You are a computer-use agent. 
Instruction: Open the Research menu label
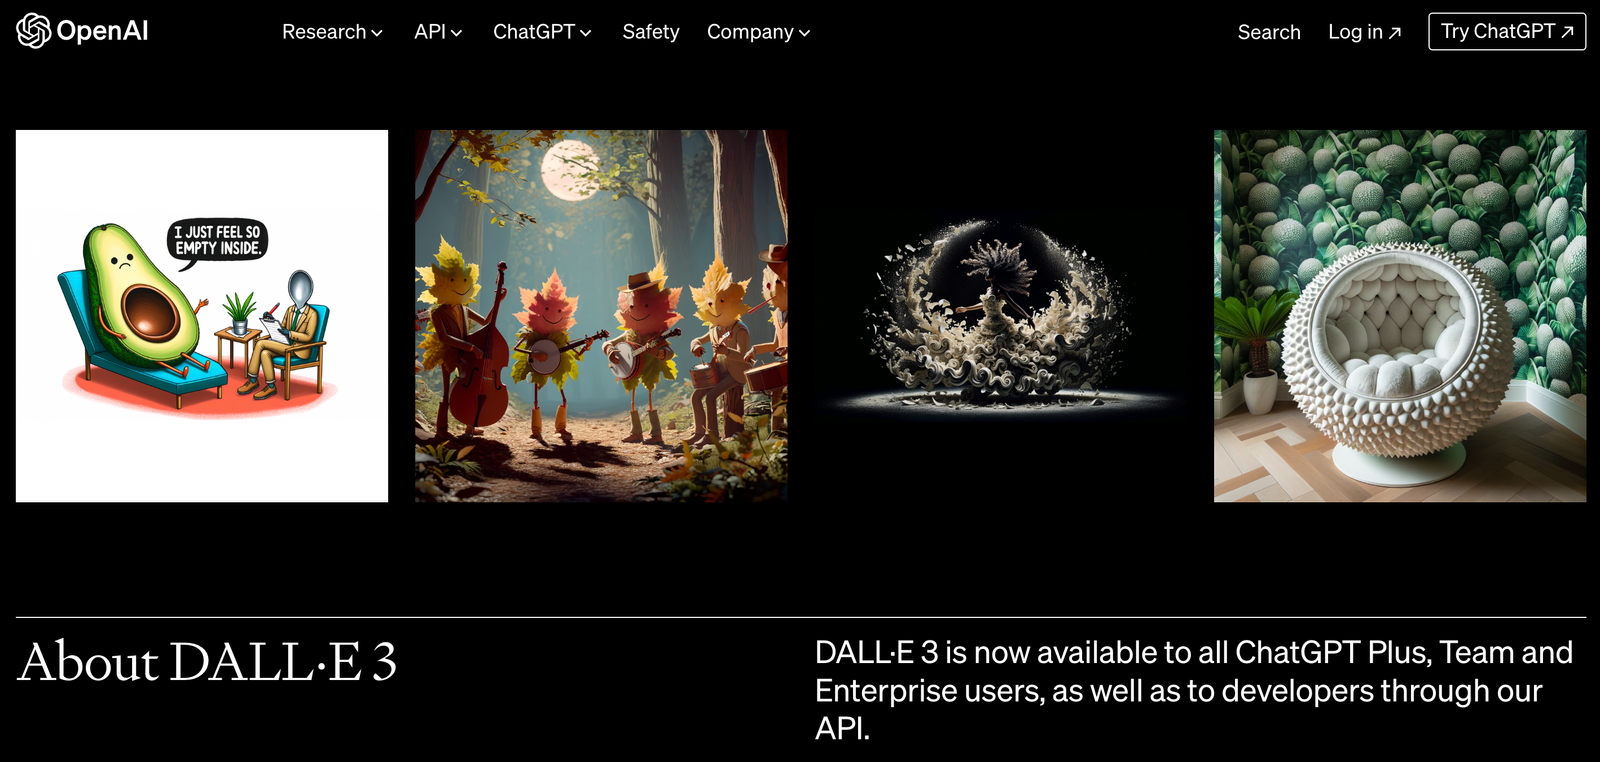pyautogui.click(x=324, y=32)
